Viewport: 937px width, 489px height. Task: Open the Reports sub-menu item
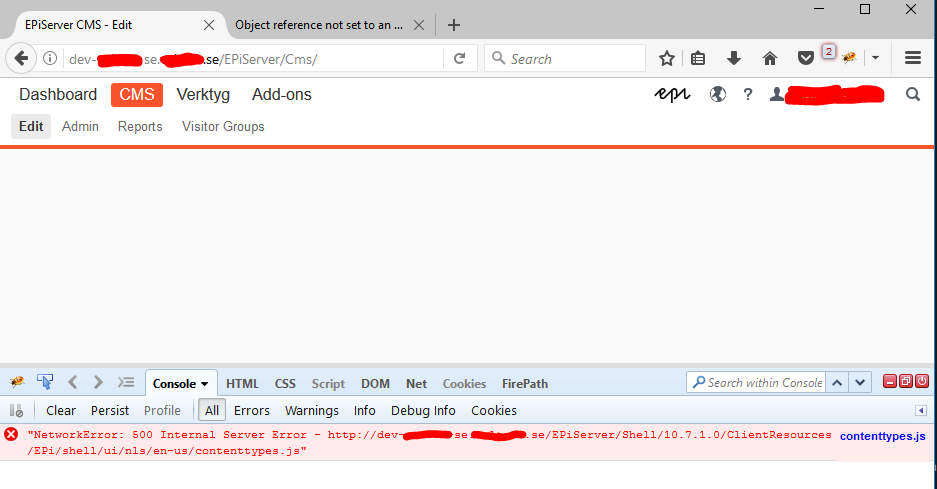click(x=140, y=127)
